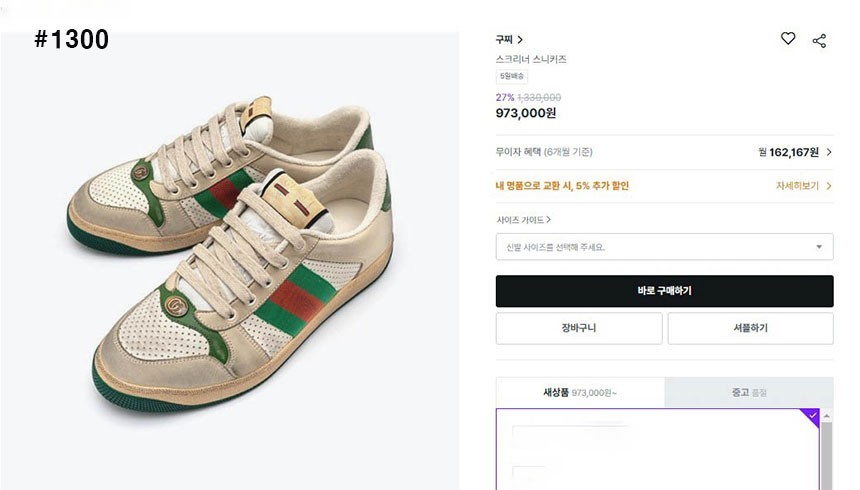Click the share icon

pos(819,40)
